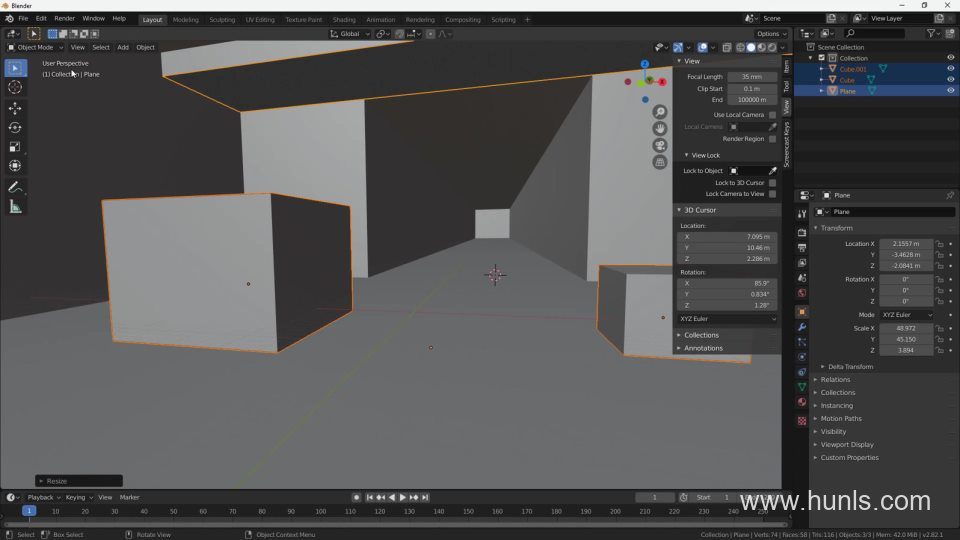
Task: Open the Options dropdown in header
Action: [x=771, y=34]
